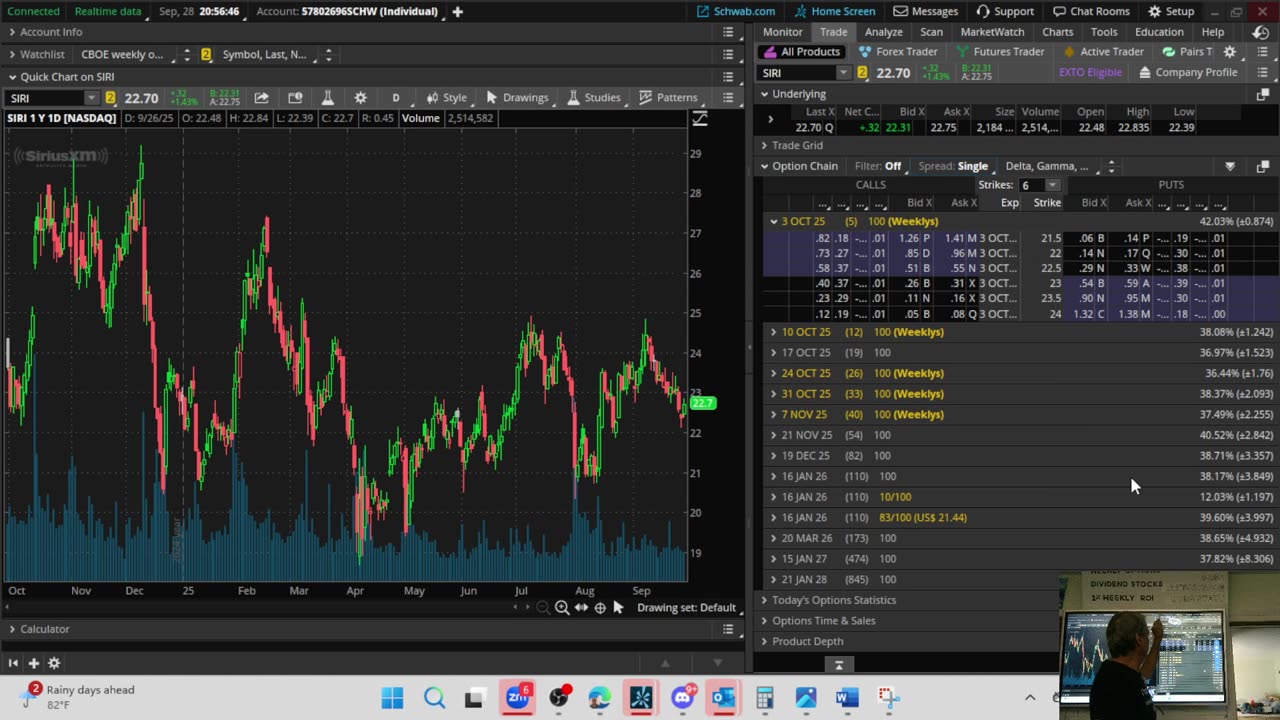The image size is (1280, 720).
Task: Open the OnDemand clock icon at top right
Action: (x=1261, y=32)
